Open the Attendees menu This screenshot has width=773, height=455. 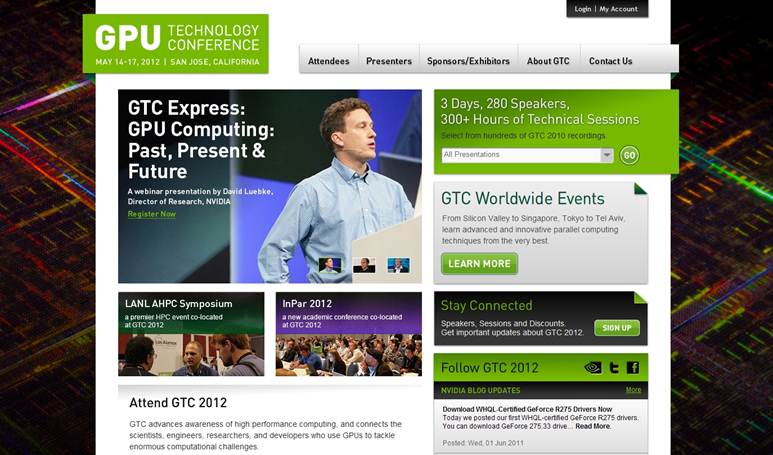tap(329, 61)
